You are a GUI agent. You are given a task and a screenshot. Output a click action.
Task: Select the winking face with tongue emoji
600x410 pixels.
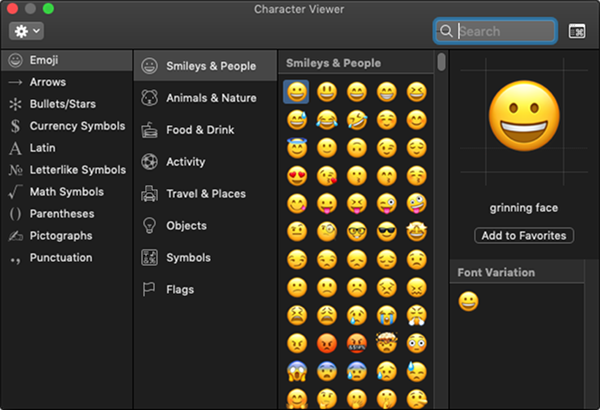(386, 203)
